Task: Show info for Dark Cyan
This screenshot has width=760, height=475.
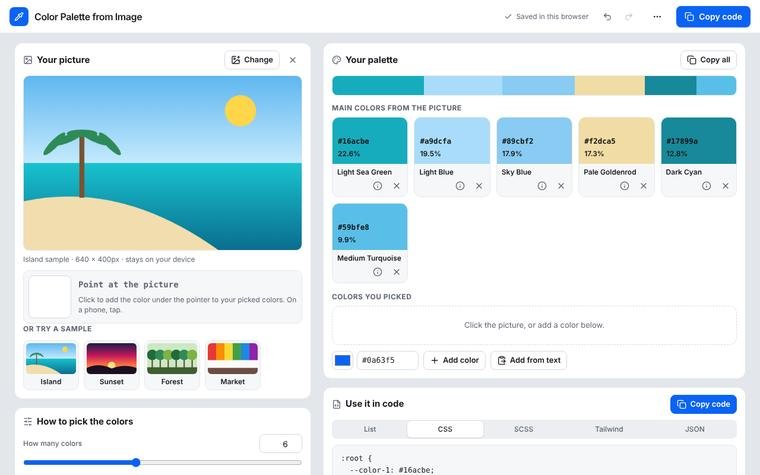Action: pyautogui.click(x=706, y=186)
